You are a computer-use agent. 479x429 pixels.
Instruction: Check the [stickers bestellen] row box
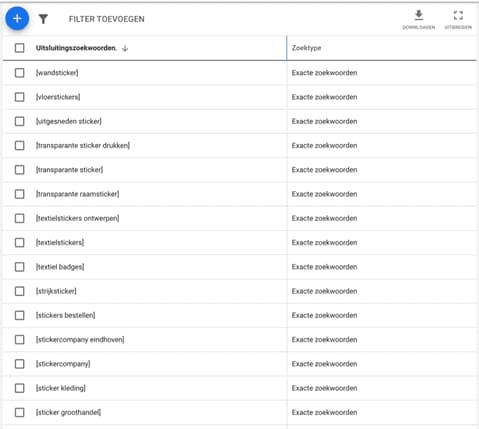pos(20,315)
